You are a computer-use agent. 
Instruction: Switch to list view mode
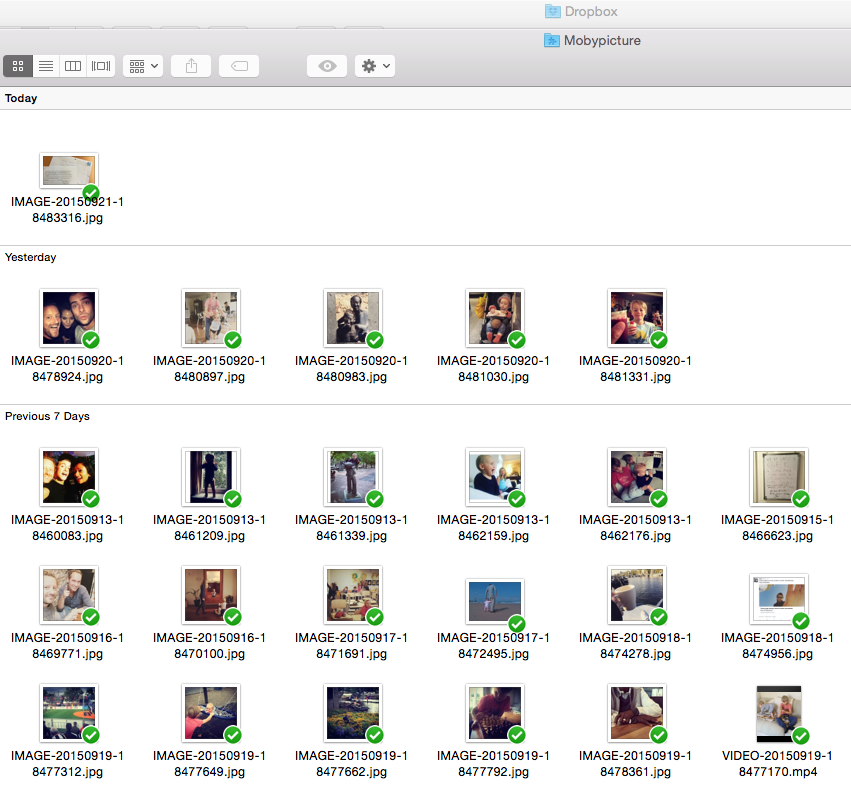coord(46,66)
